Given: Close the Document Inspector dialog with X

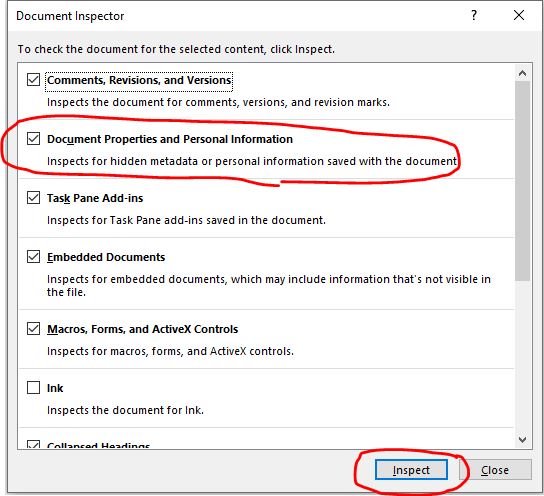Looking at the screenshot, I should coord(519,15).
